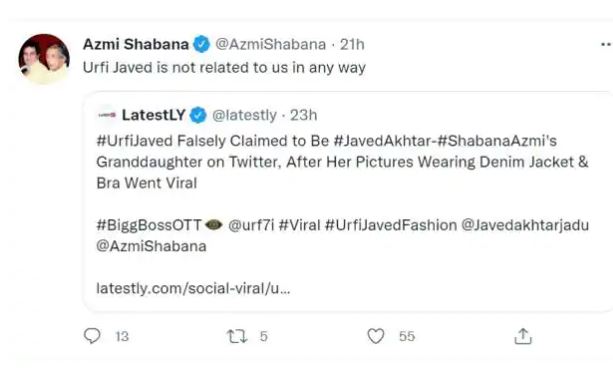Open the @Javedakhtarjadu mention
The image size is (613, 371).
(525, 226)
